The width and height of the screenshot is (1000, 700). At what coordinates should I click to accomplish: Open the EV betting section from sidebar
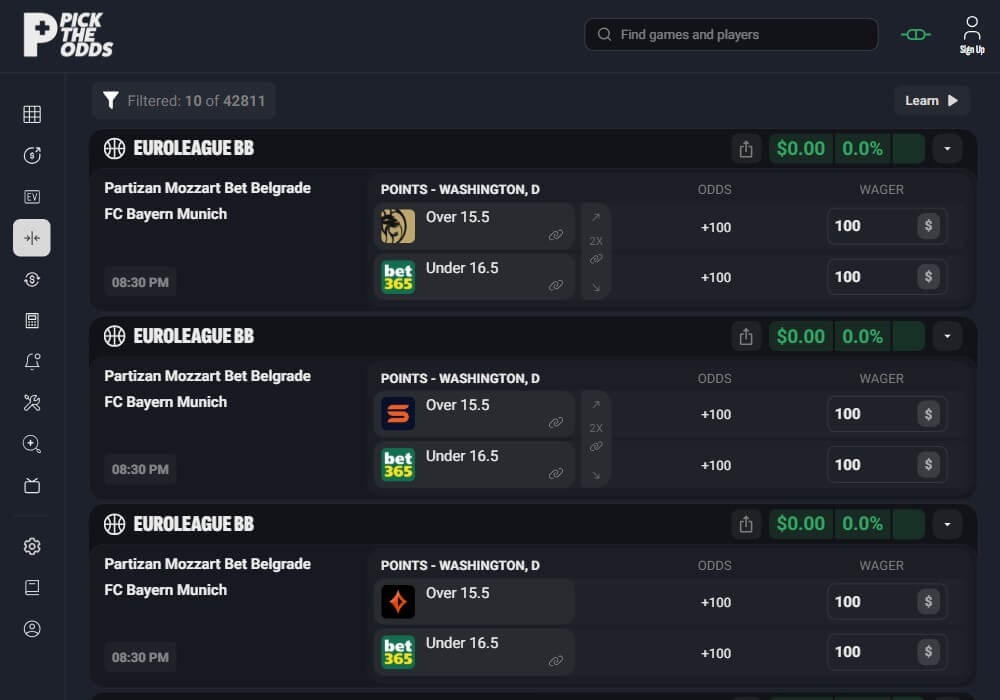pyautogui.click(x=31, y=197)
